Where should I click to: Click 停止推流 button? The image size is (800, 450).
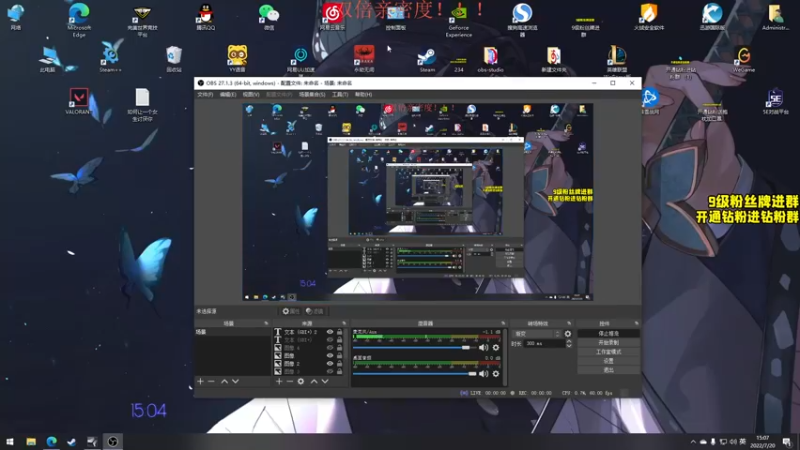click(x=609, y=334)
